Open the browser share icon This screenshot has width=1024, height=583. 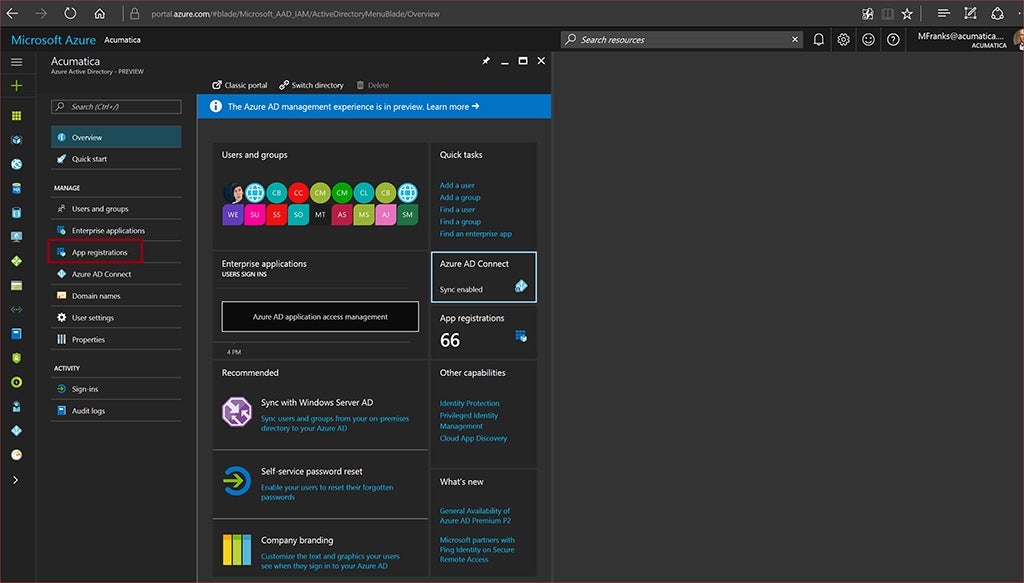[x=997, y=13]
